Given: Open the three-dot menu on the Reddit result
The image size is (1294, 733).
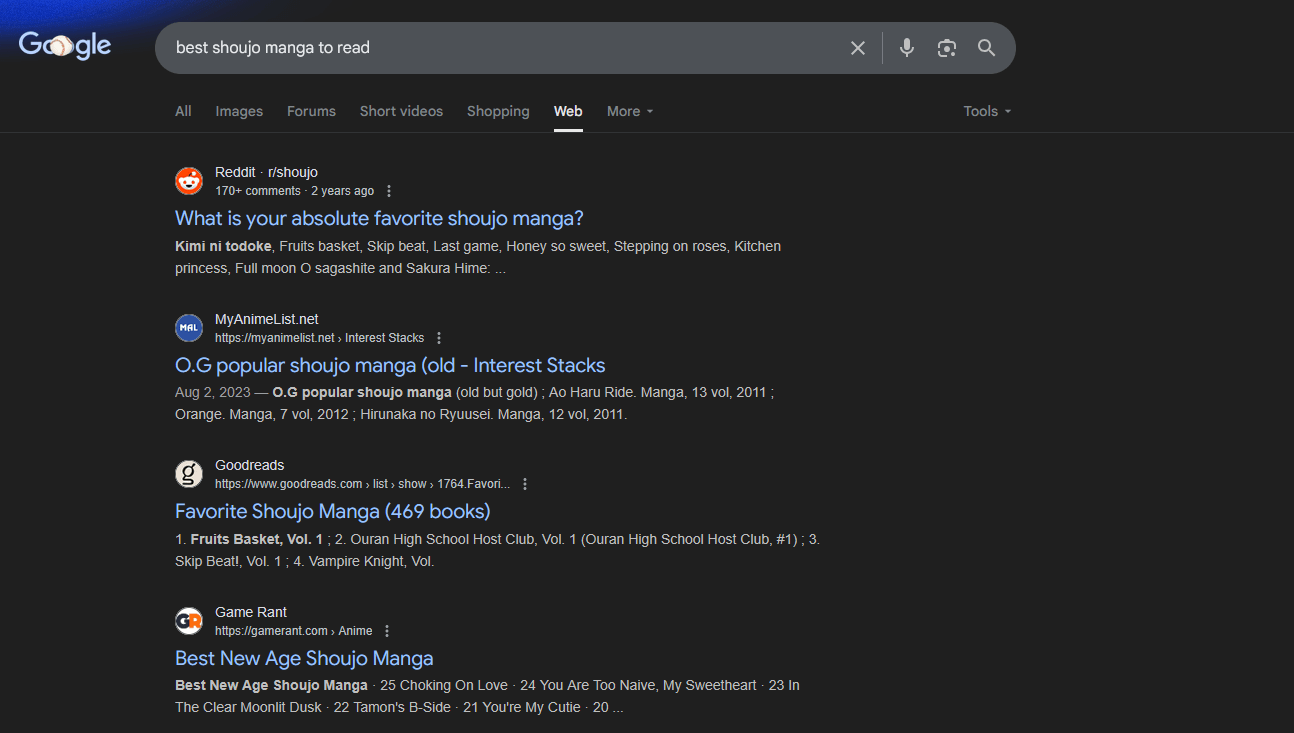Looking at the screenshot, I should pyautogui.click(x=388, y=190).
